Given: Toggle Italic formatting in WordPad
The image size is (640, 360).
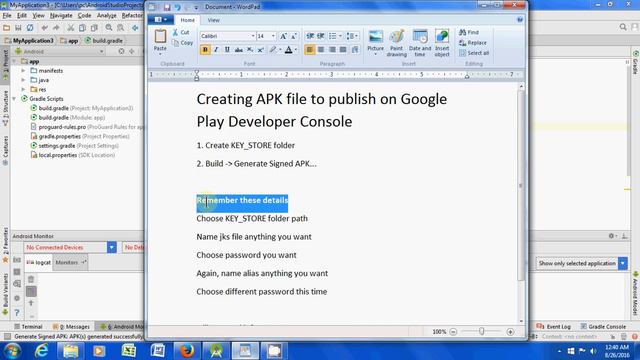Looking at the screenshot, I should click(216, 50).
